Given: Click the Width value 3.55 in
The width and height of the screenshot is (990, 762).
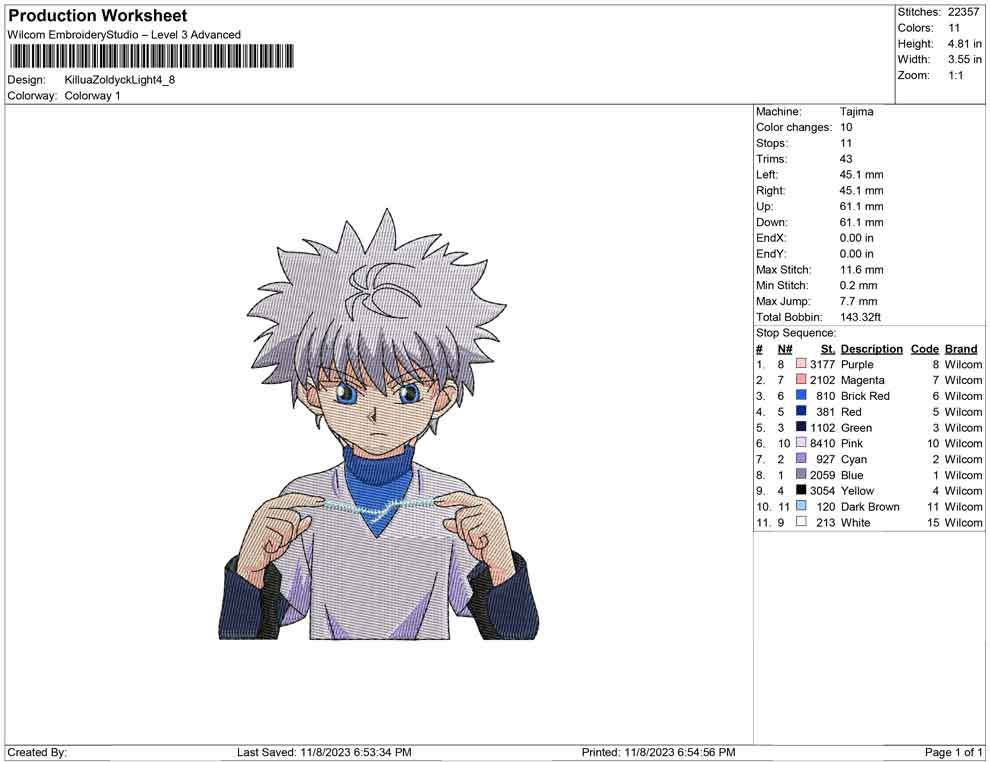Looking at the screenshot, I should [x=964, y=59].
